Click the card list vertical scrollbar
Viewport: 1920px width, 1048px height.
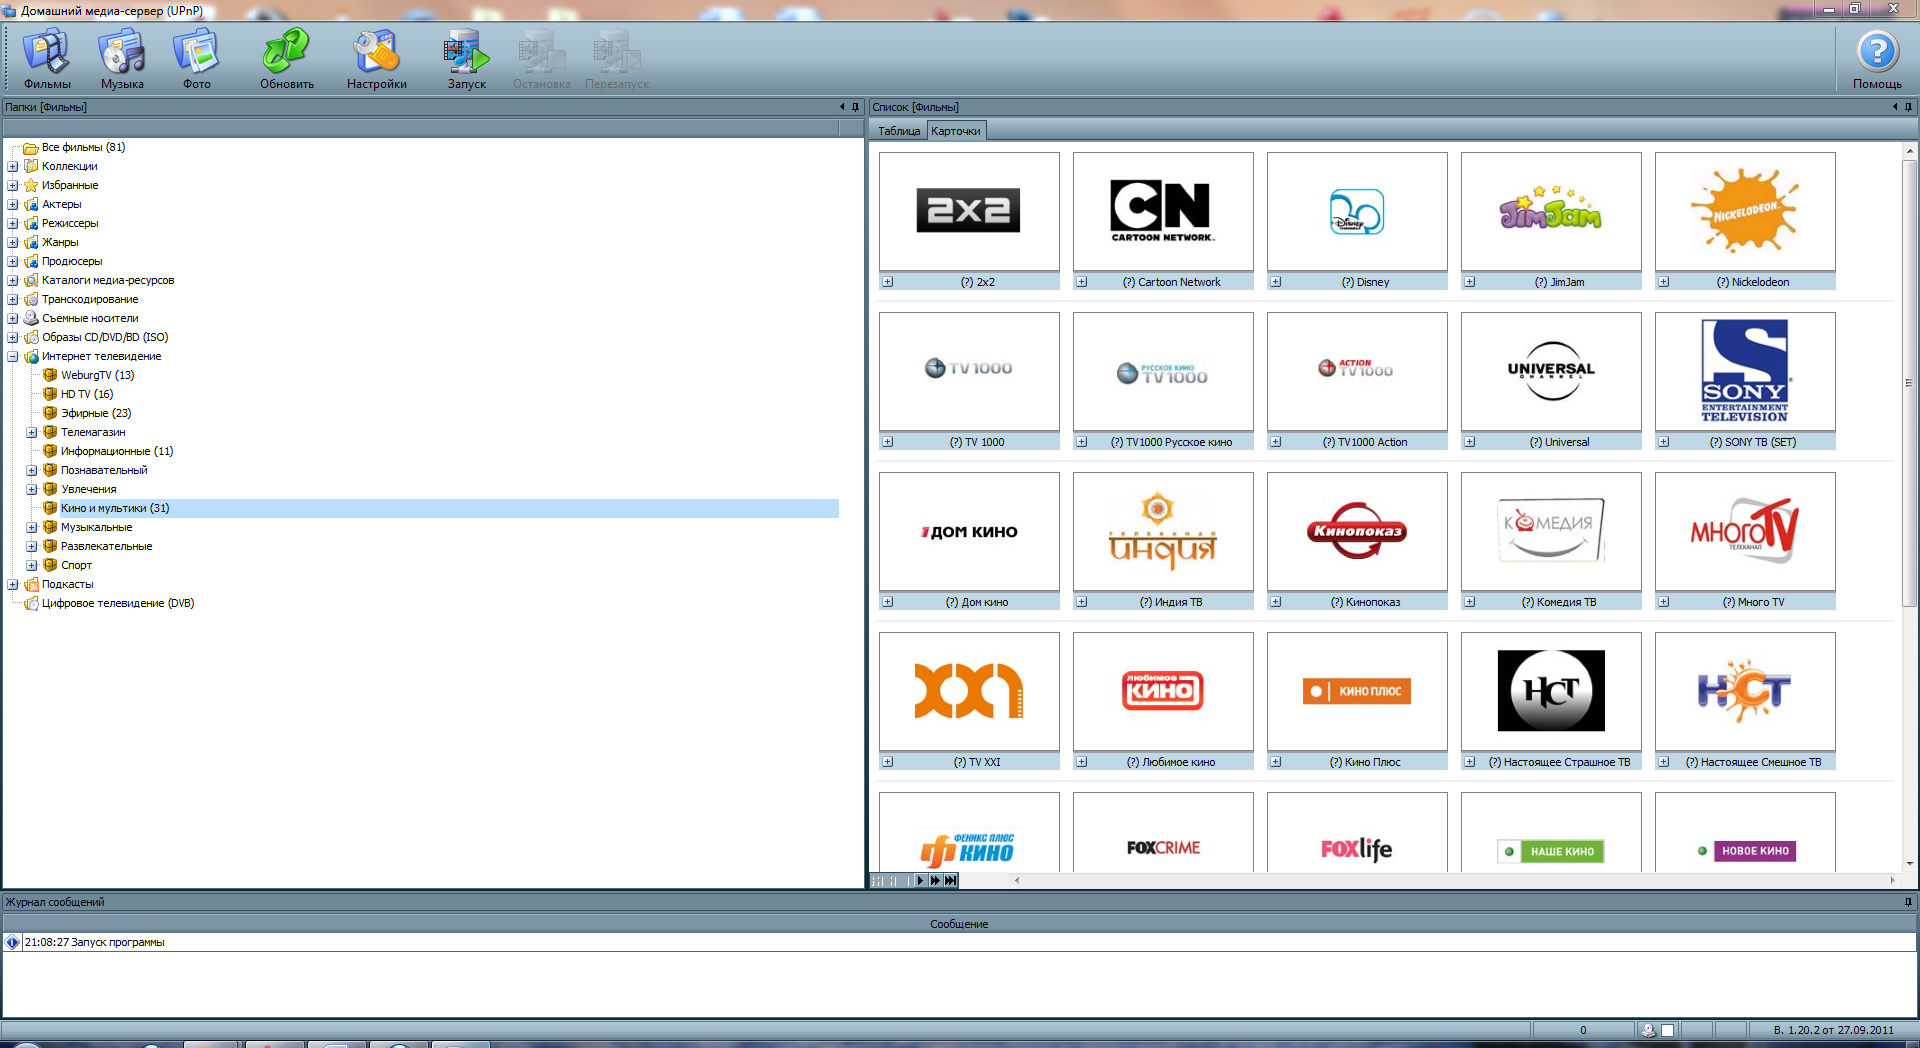[x=1909, y=505]
